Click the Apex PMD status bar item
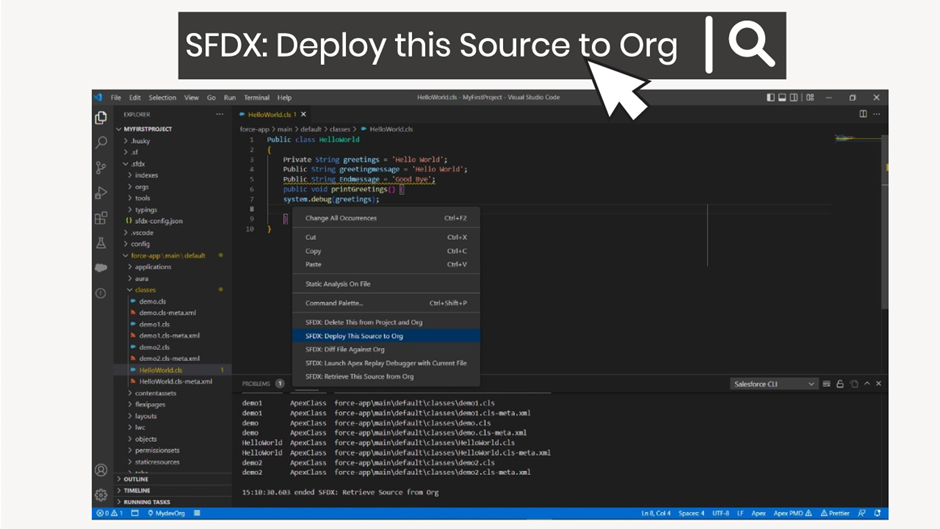The image size is (940, 529). pyautogui.click(x=793, y=513)
